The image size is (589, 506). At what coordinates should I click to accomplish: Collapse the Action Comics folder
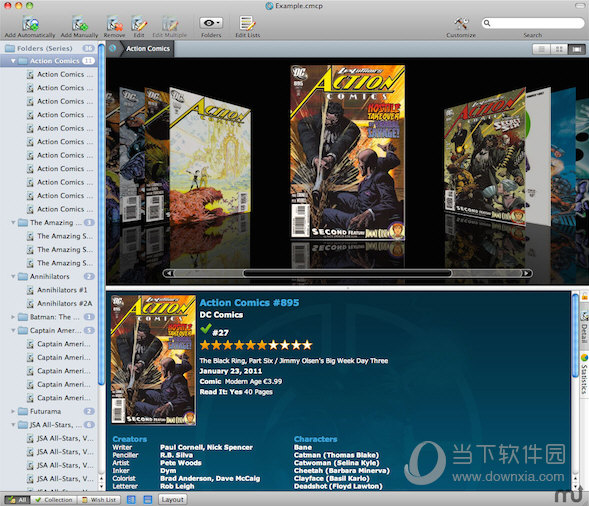pos(13,61)
